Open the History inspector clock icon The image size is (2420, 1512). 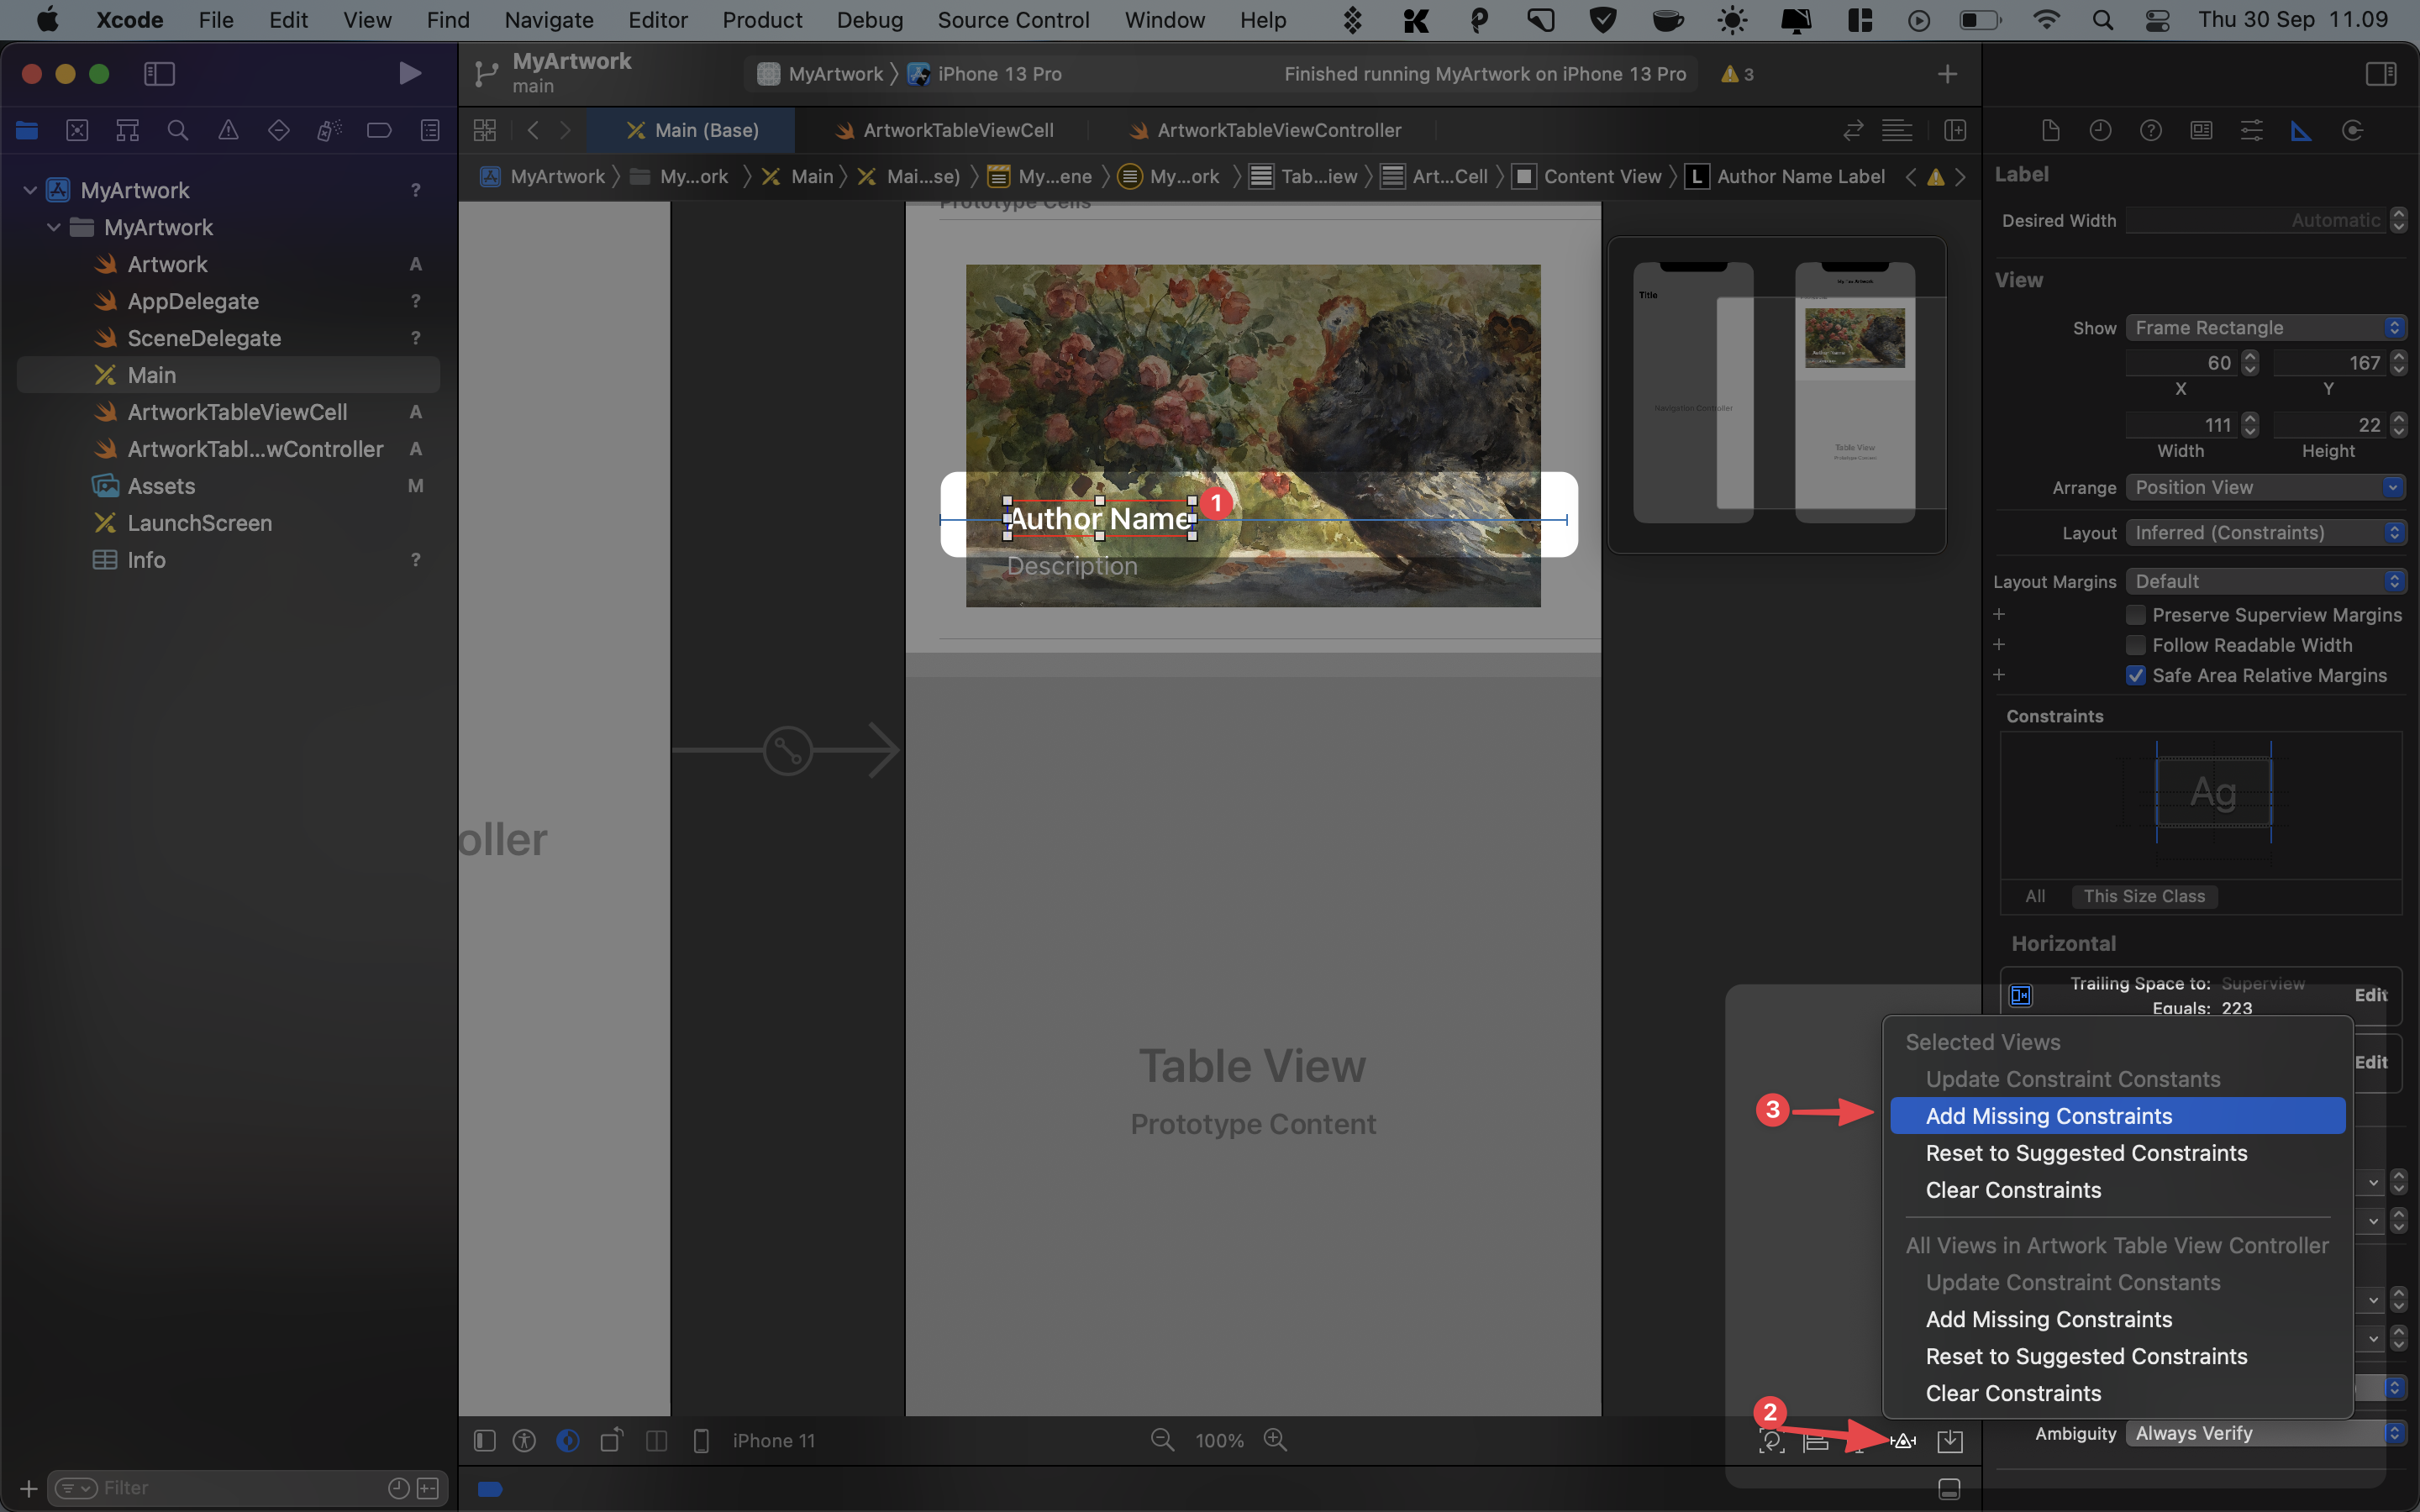[x=2100, y=130]
